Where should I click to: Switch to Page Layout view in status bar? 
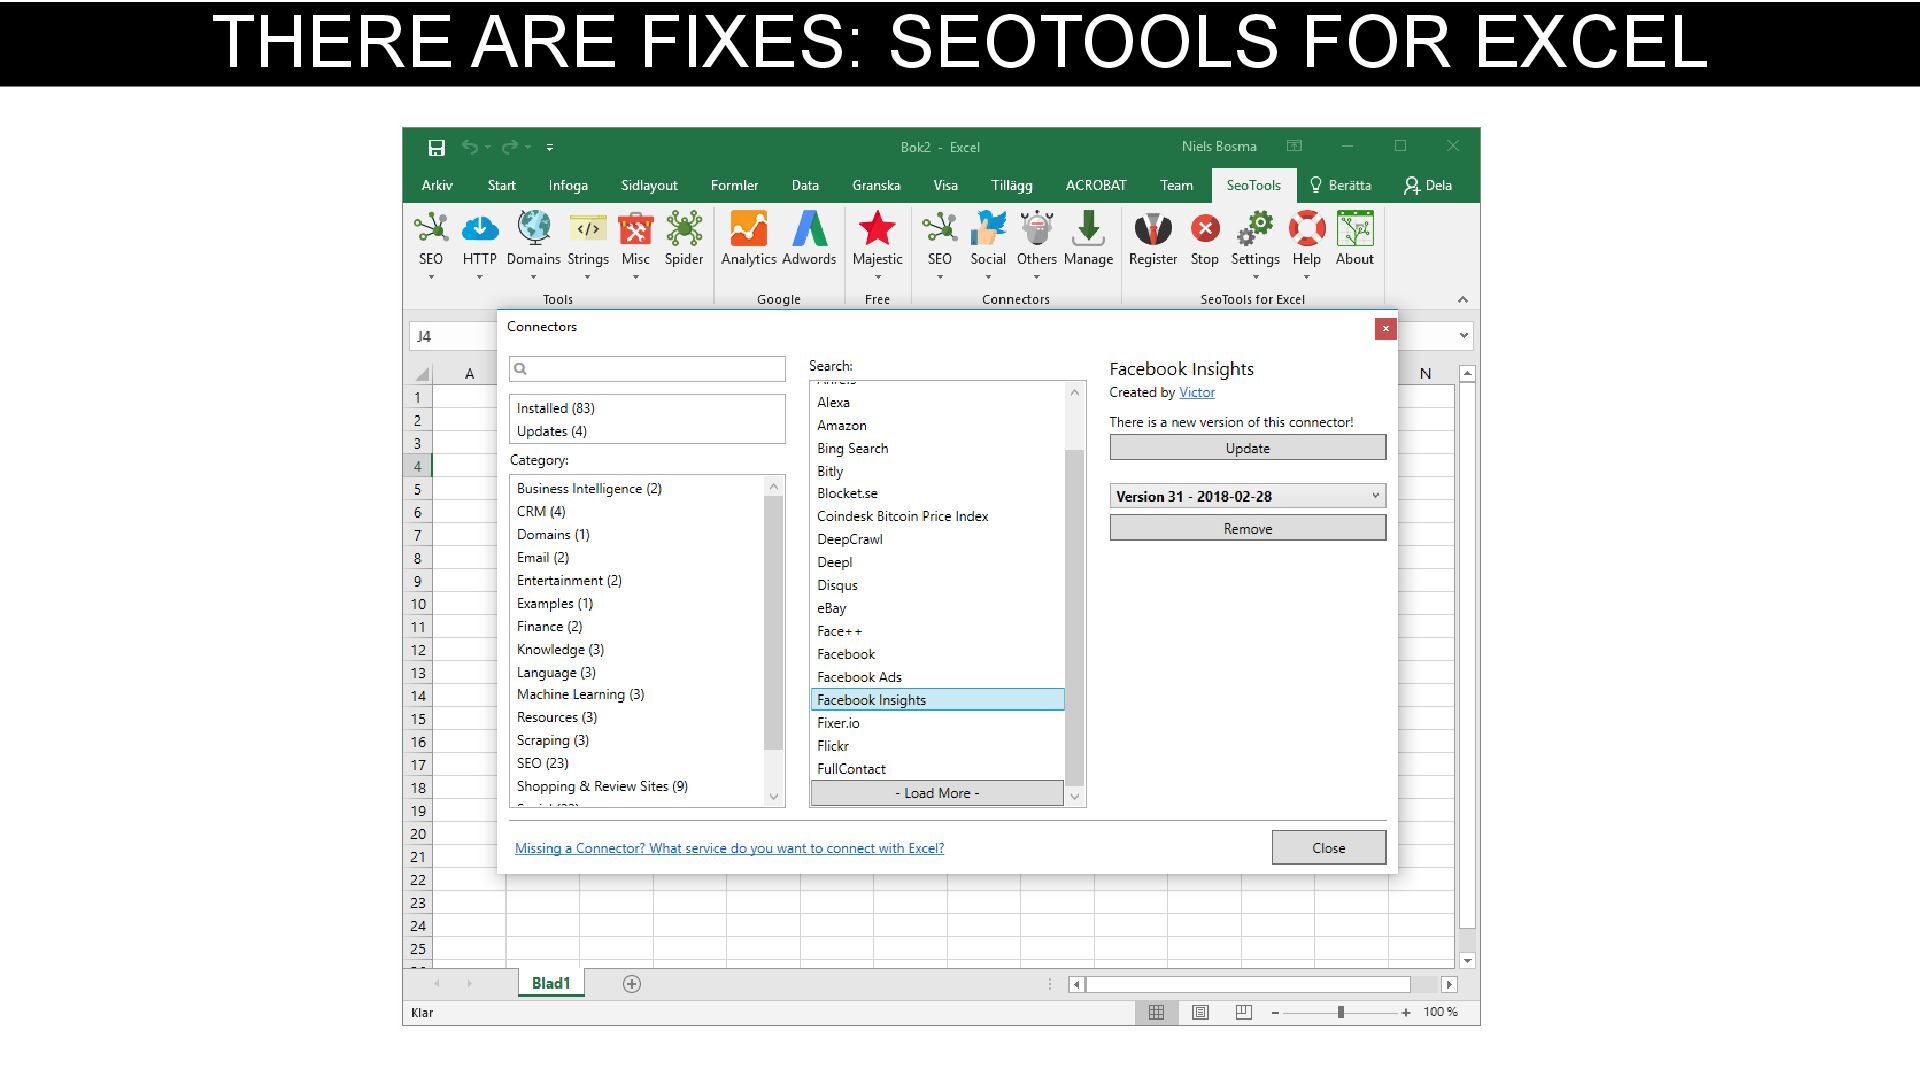click(1200, 1012)
